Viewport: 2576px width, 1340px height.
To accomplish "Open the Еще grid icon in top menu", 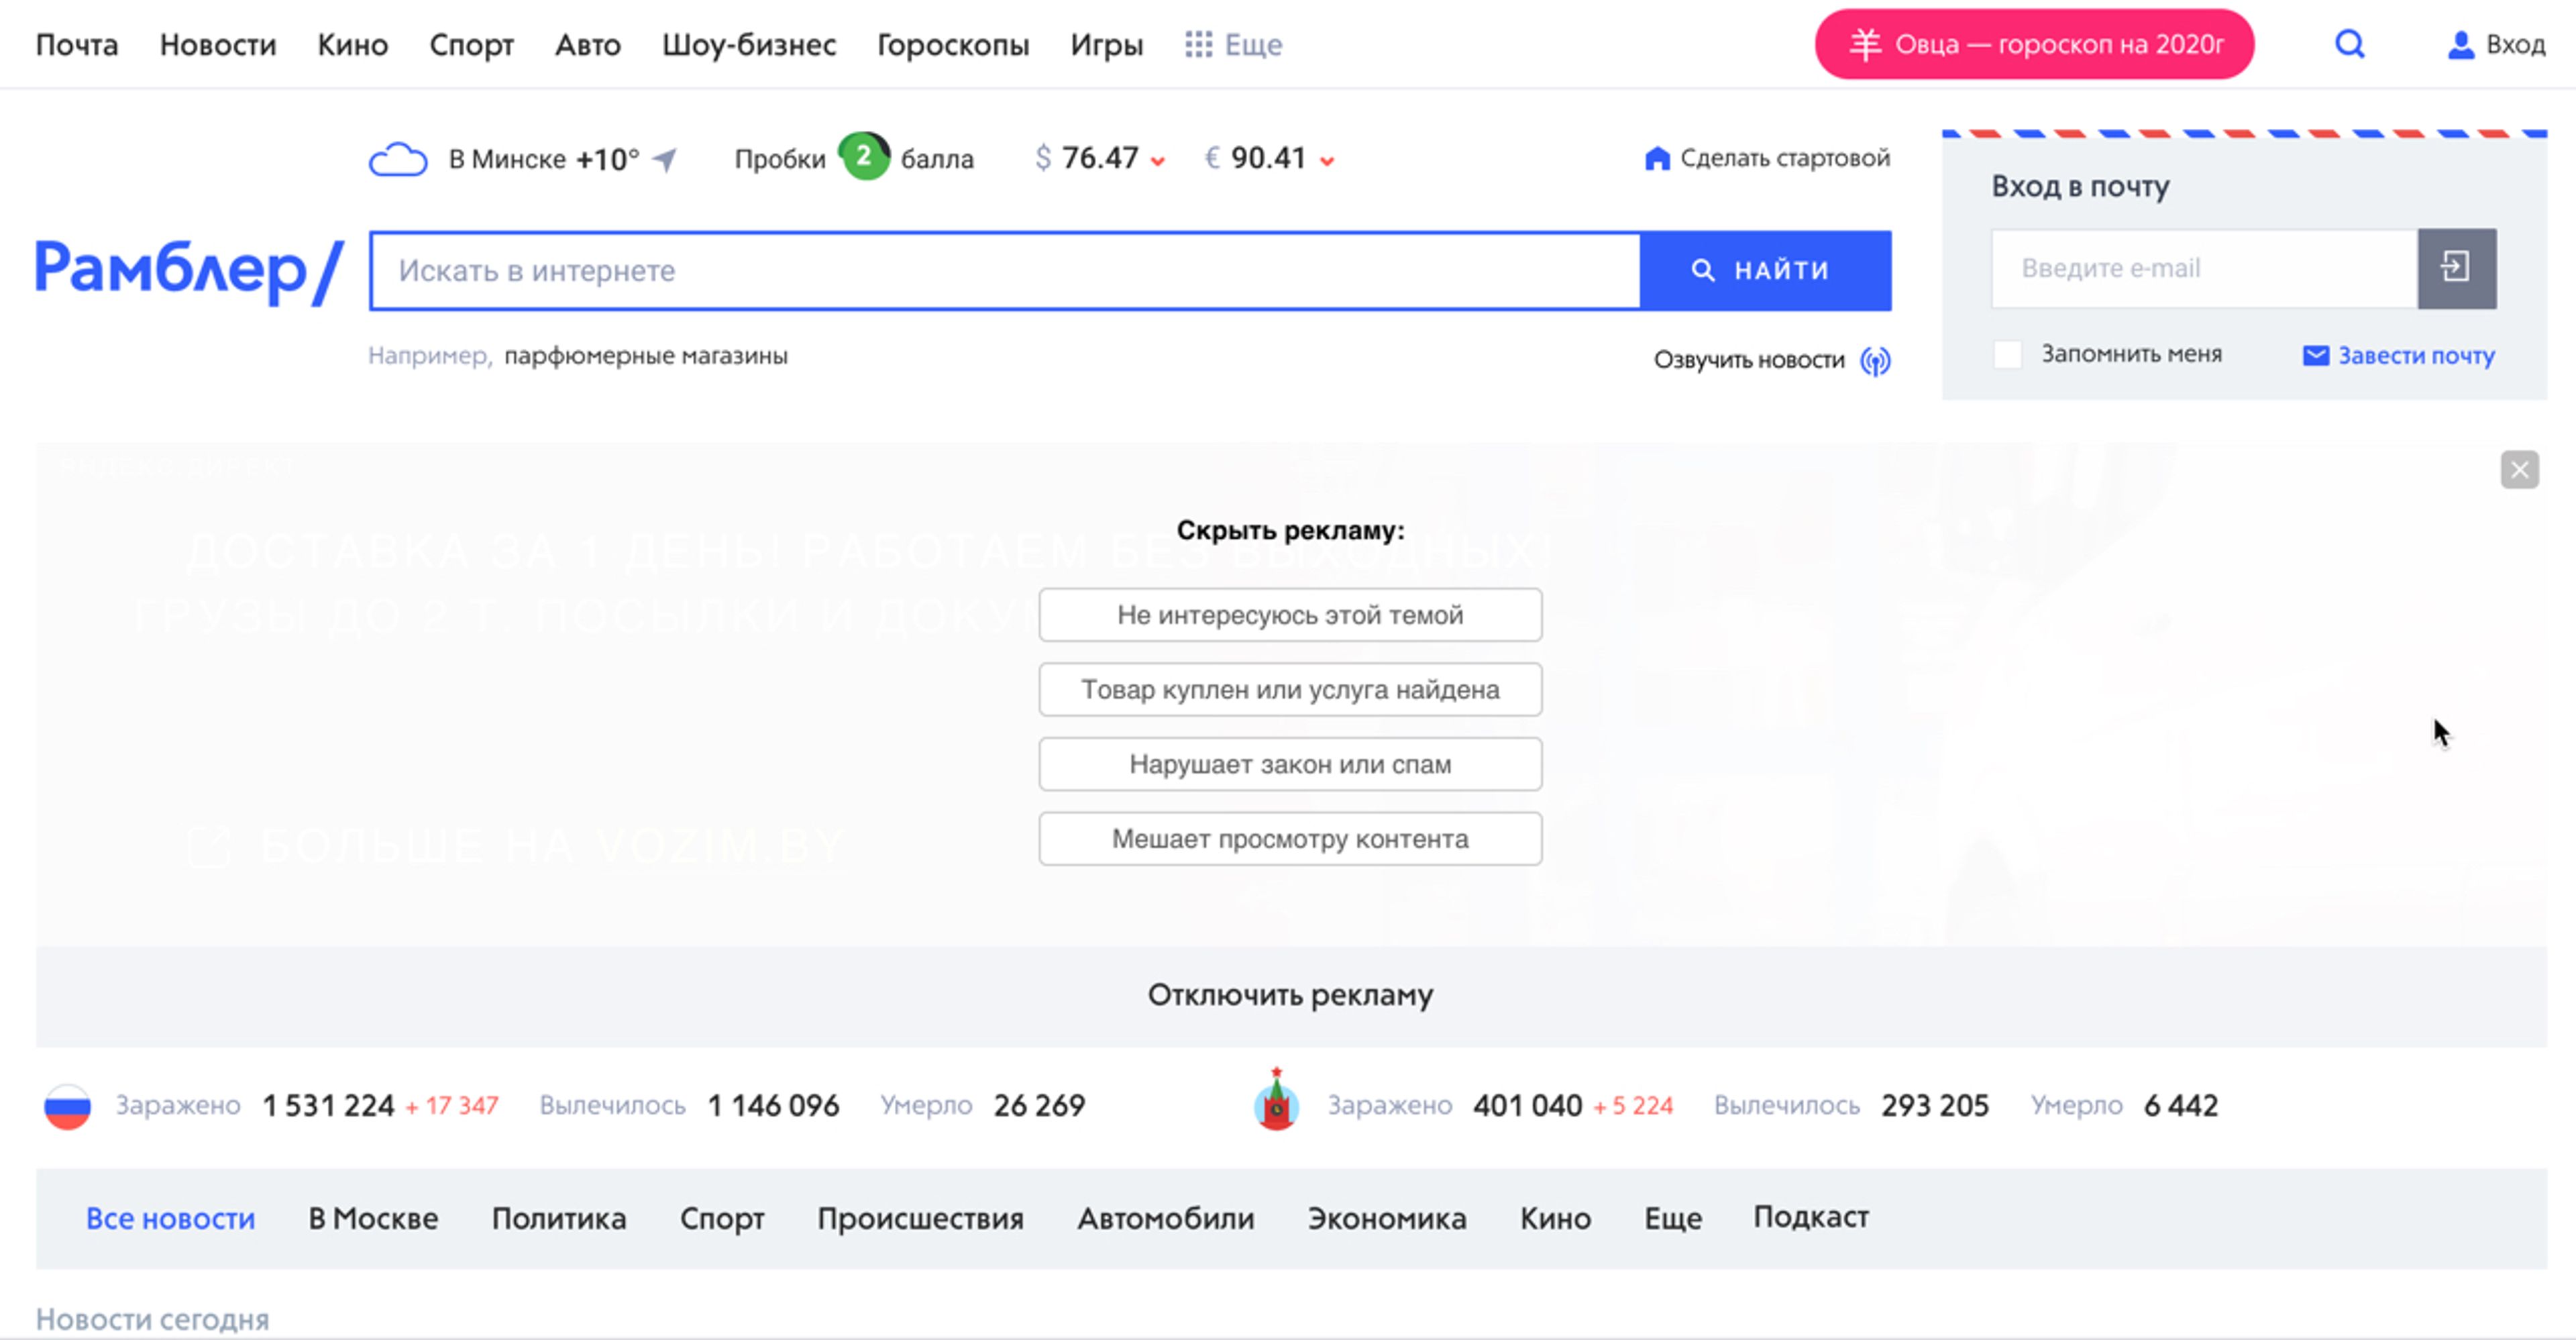I will click(x=1198, y=44).
